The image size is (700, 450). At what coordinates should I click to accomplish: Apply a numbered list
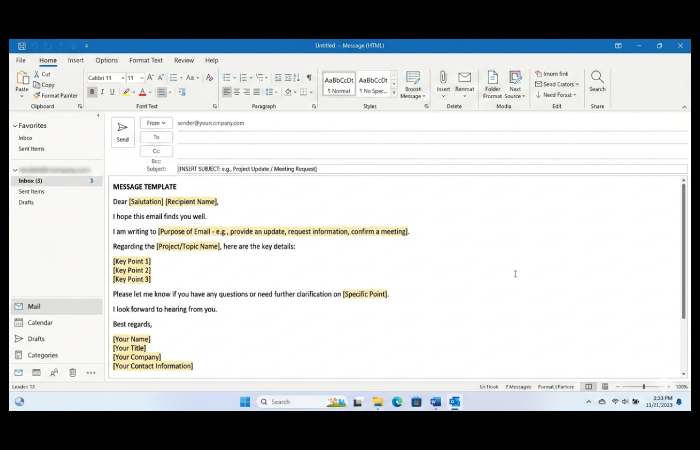click(243, 78)
